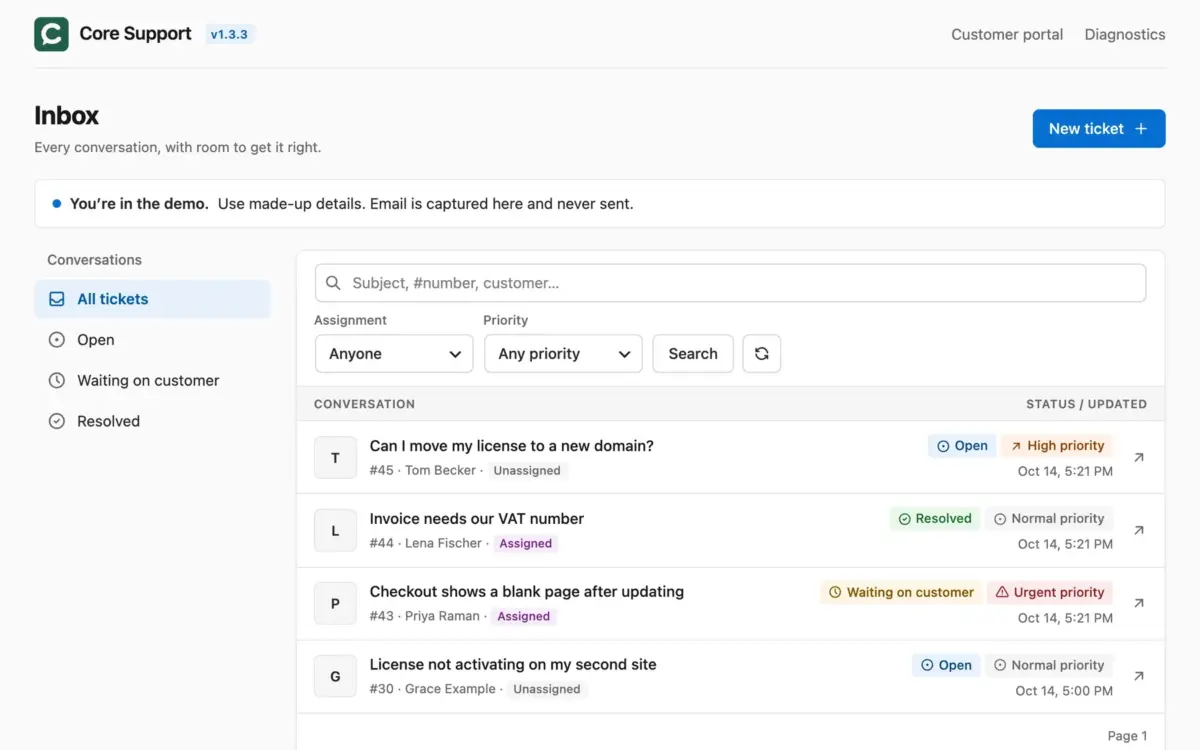Click the STATUS / UPDATED column header
Image resolution: width=1200 pixels, height=750 pixels.
(1086, 404)
